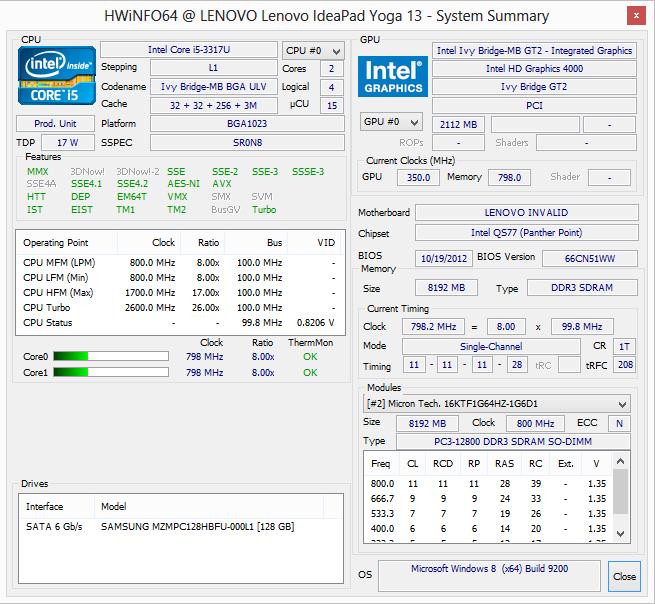
Task: Click the Core0 ThermMon OK status
Action: point(310,357)
